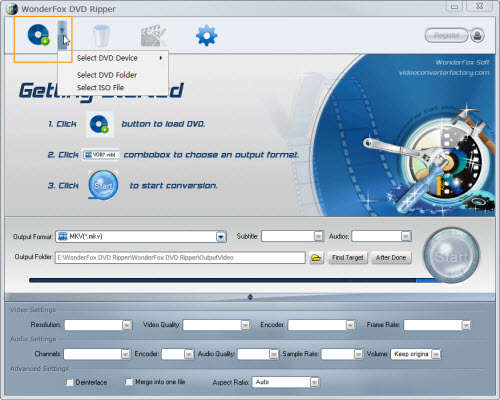Click the Register button
This screenshot has height=400, width=500.
446,35
